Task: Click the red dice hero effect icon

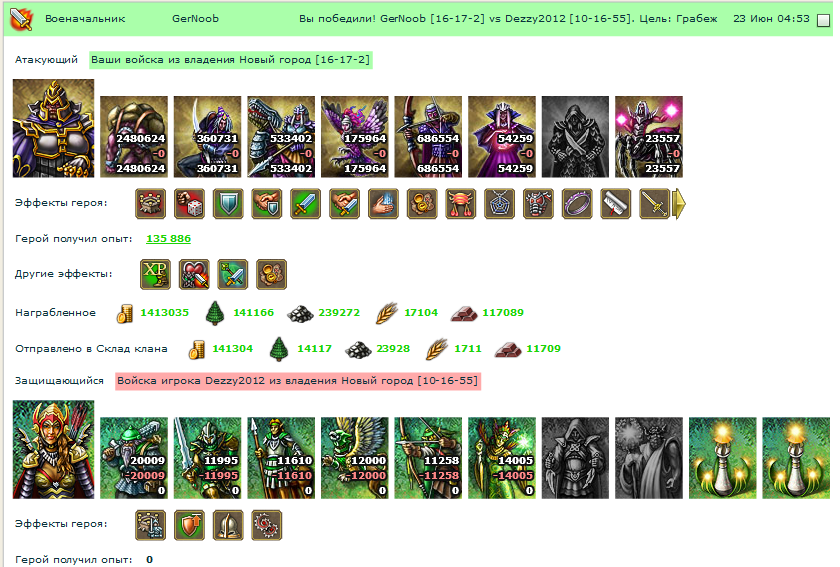Action: [189, 204]
